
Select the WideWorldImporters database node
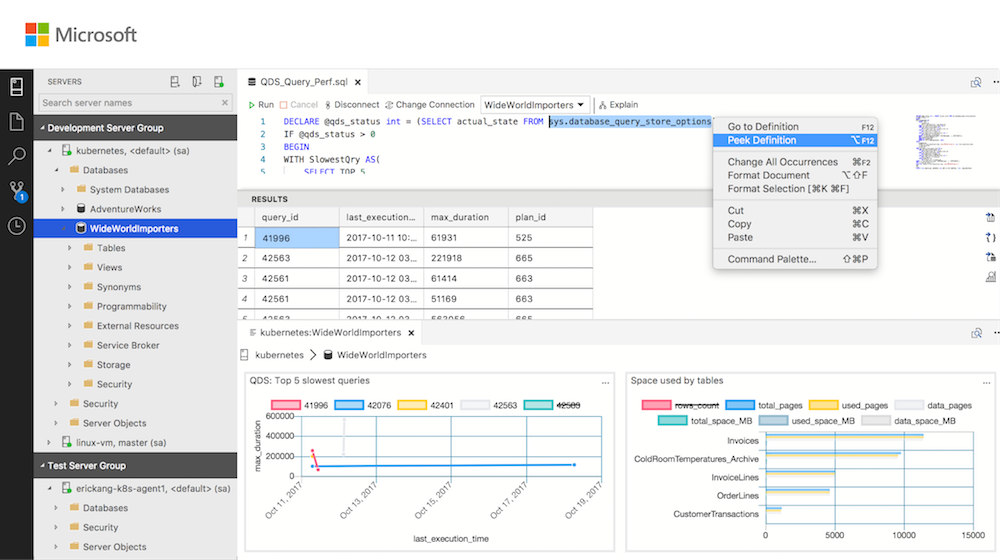[135, 228]
